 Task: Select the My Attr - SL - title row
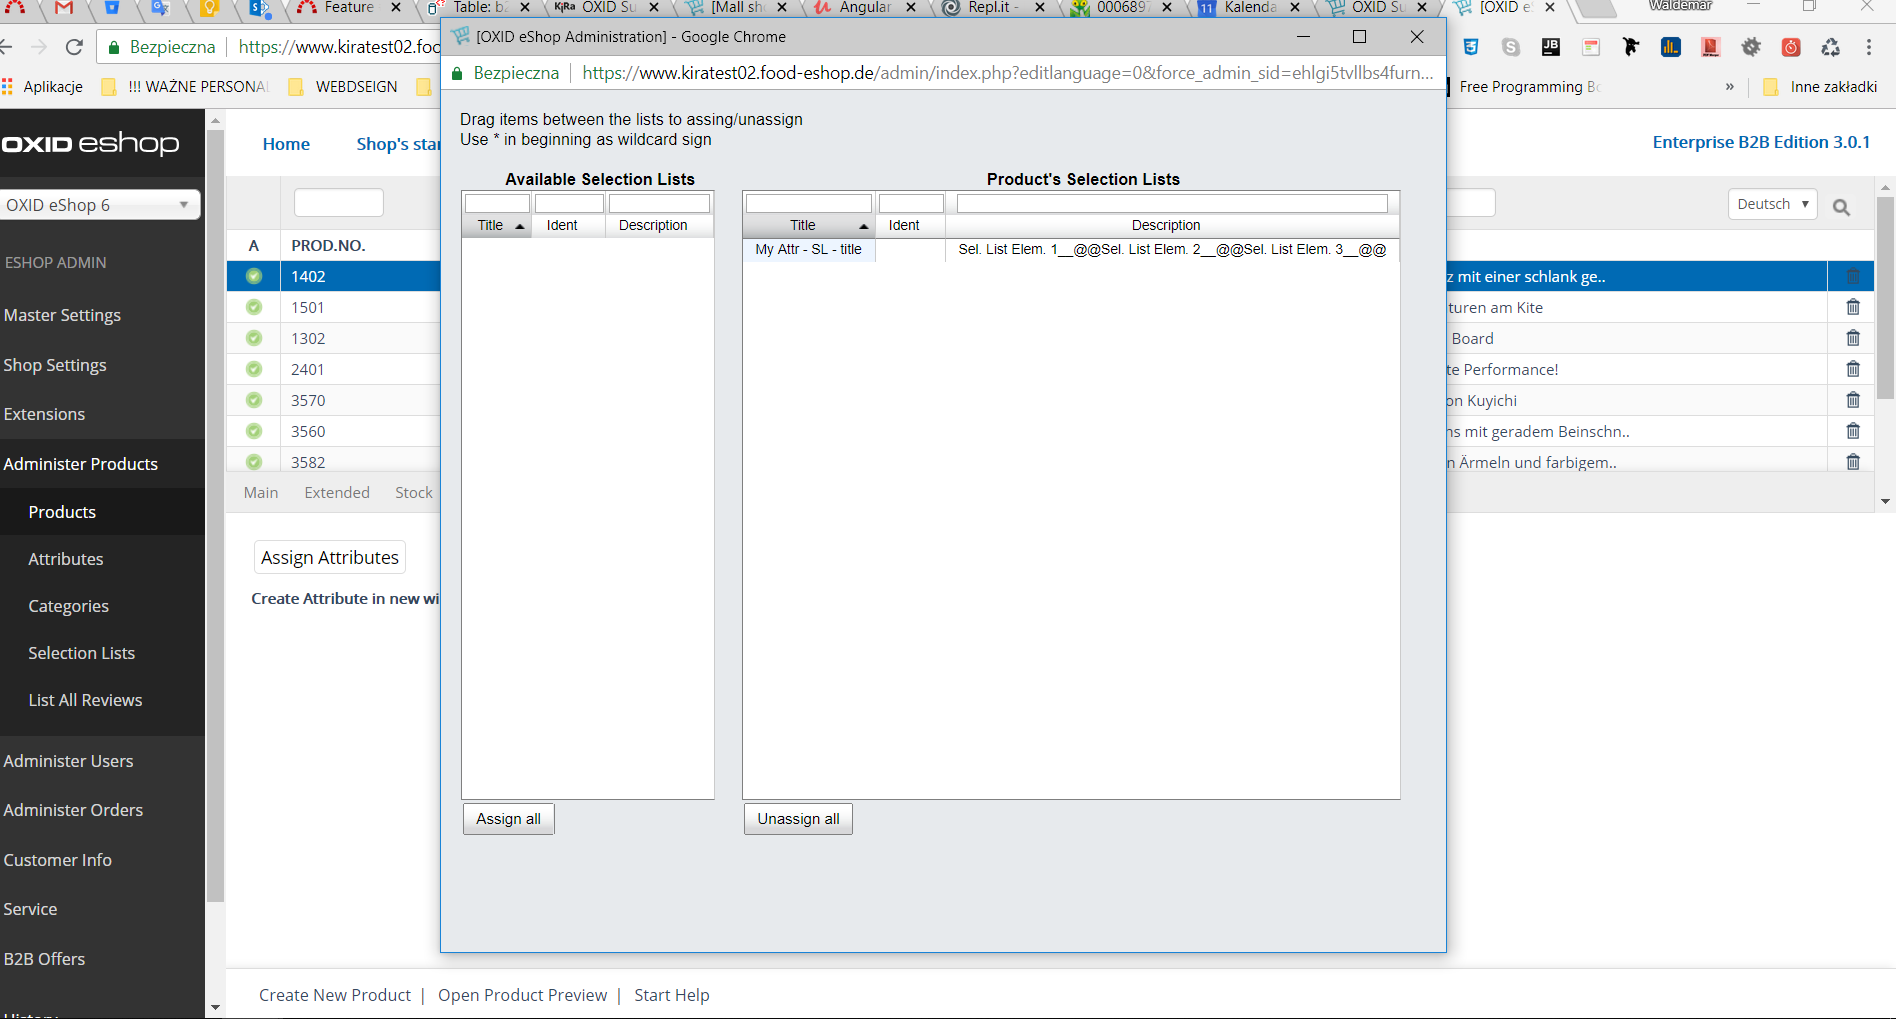point(808,250)
